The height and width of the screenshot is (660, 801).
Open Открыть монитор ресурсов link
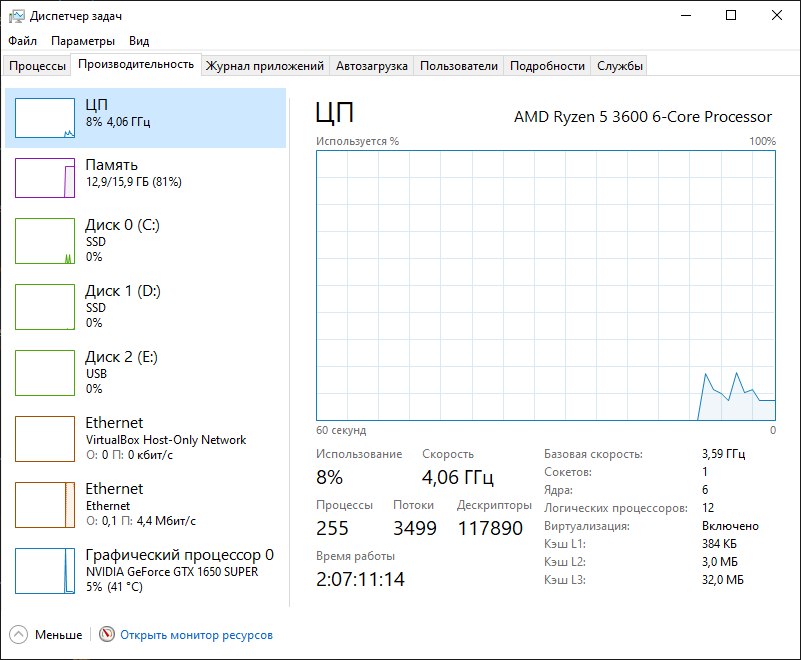[x=196, y=635]
